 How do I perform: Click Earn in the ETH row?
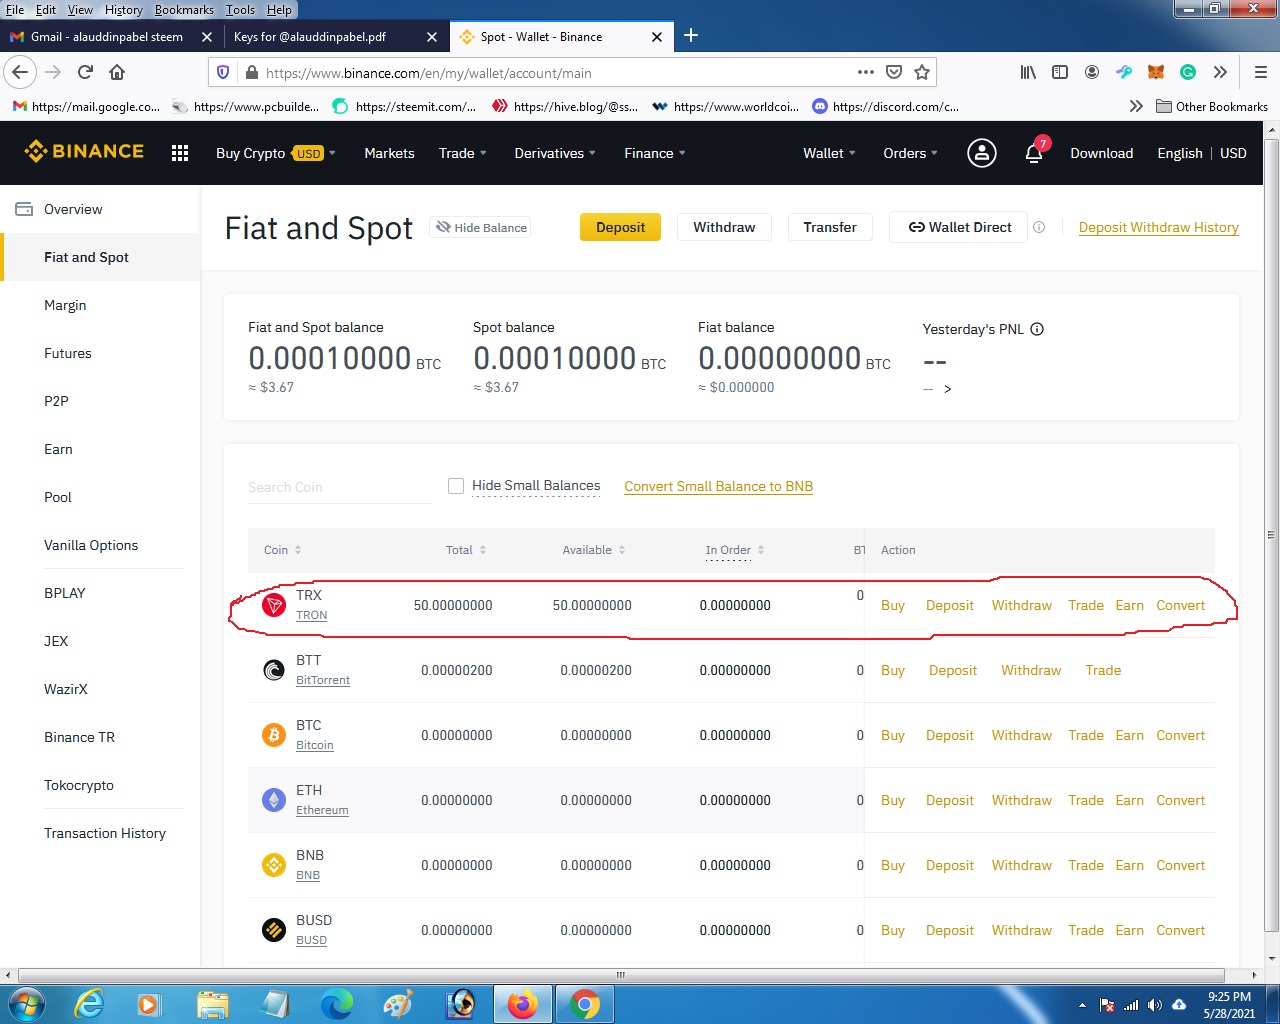click(1129, 800)
